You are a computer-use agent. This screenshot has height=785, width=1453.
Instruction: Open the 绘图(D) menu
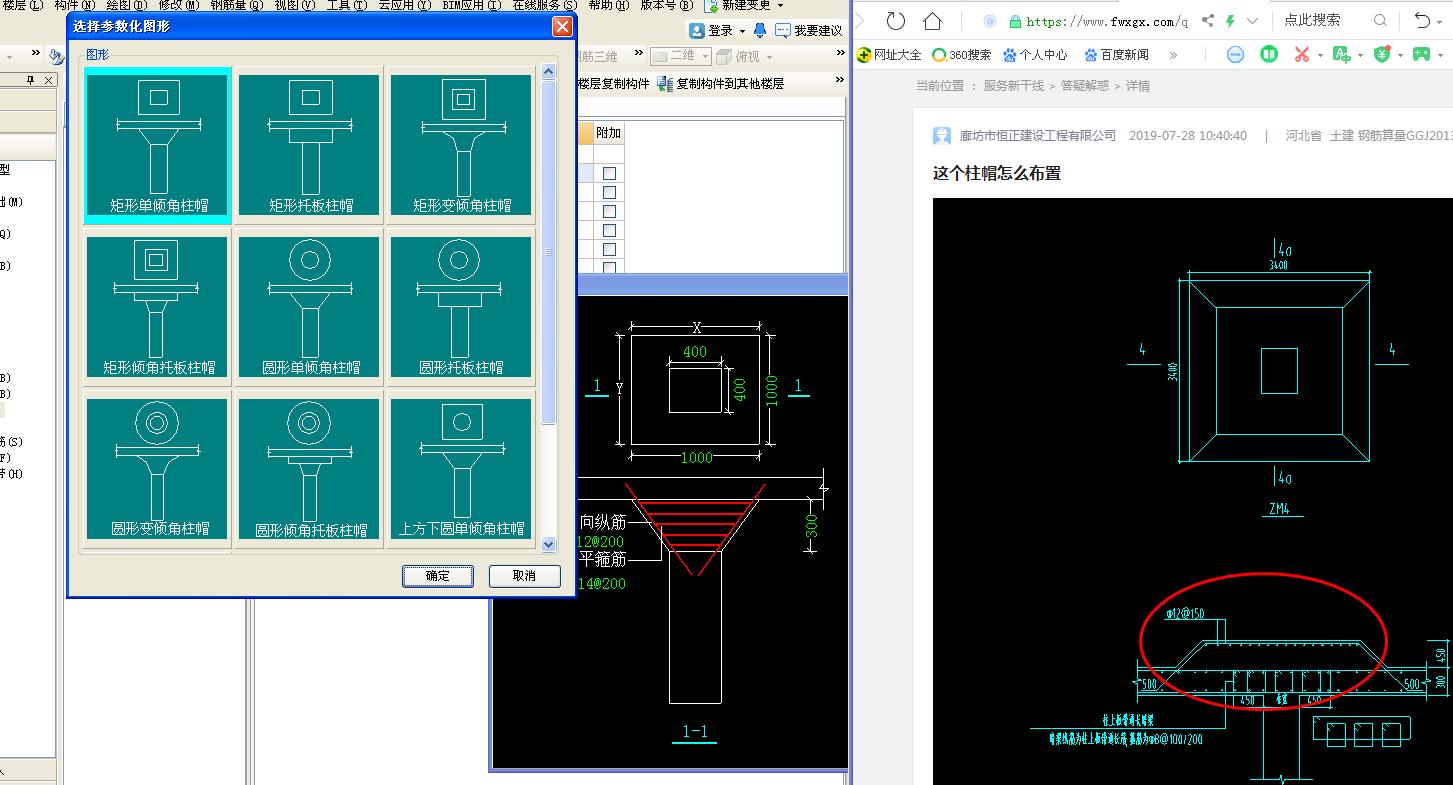[127, 5]
